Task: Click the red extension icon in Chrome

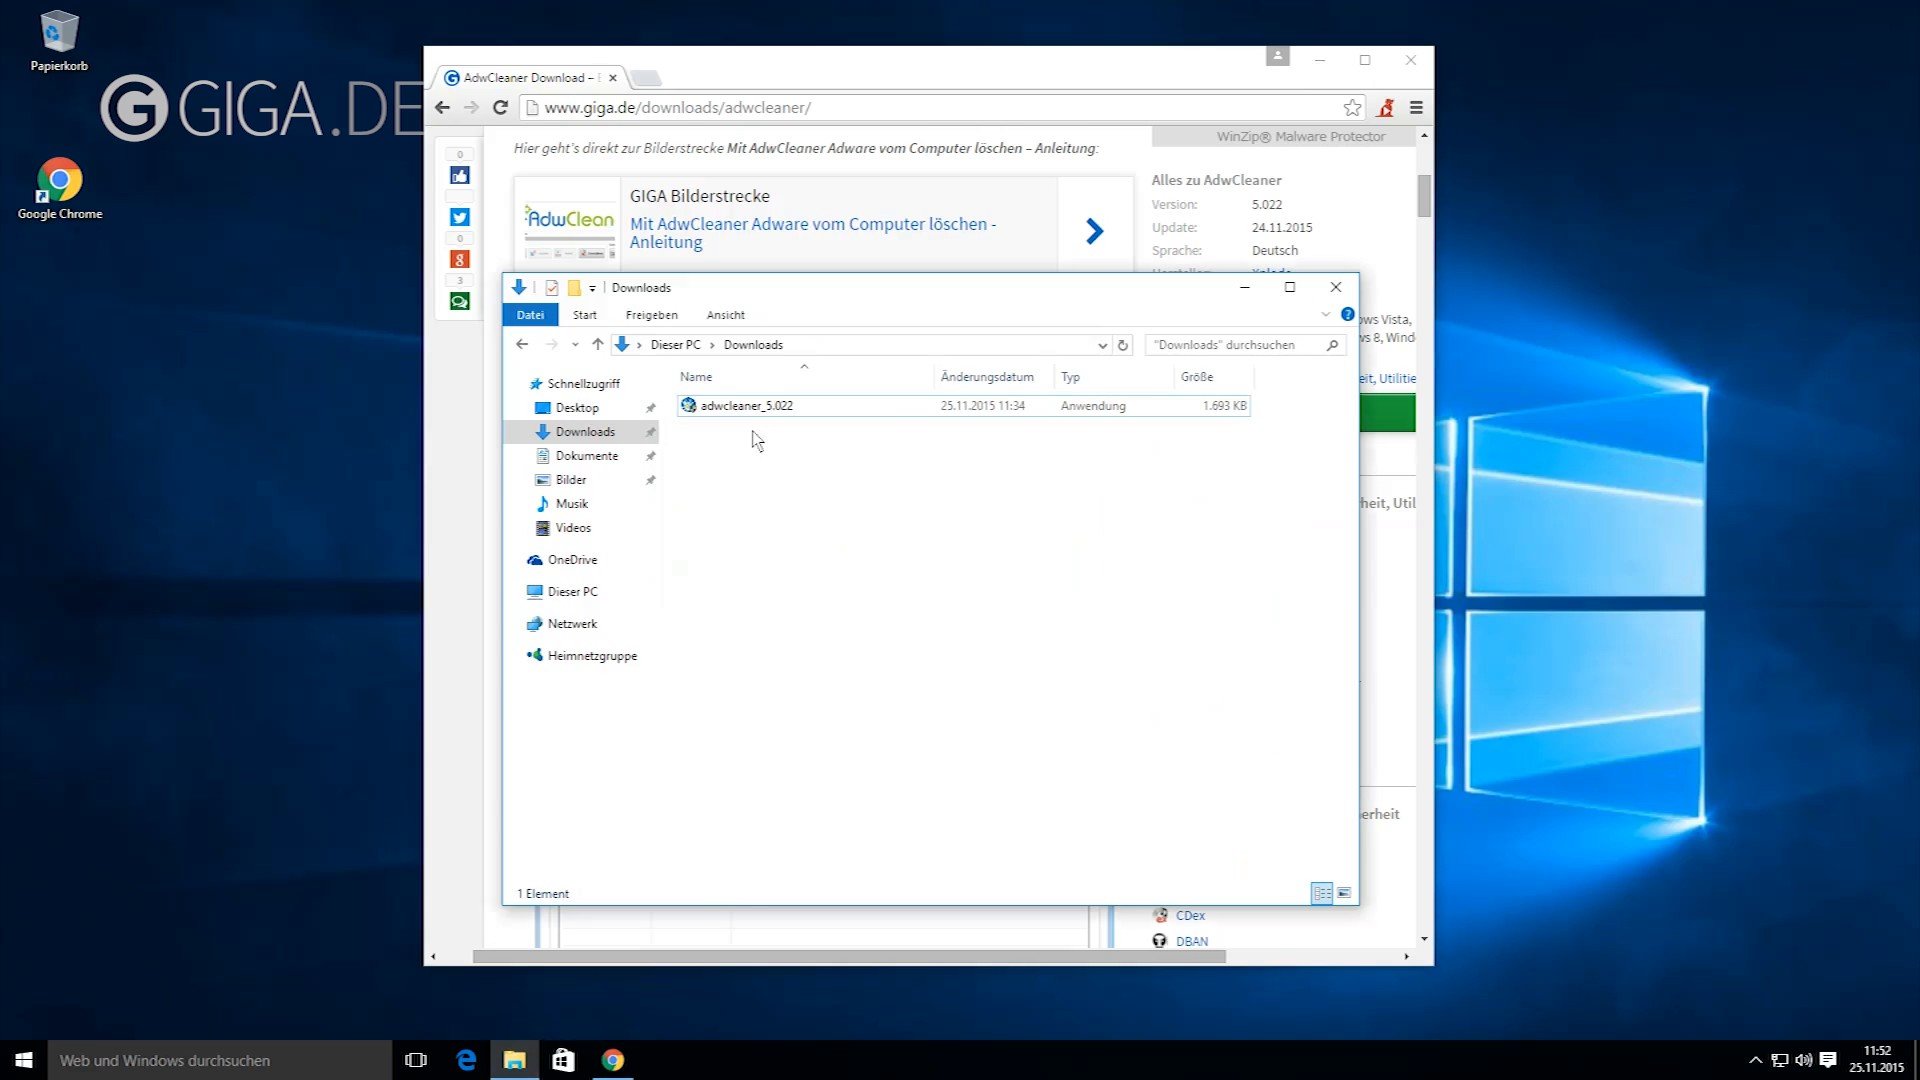Action: [1386, 108]
